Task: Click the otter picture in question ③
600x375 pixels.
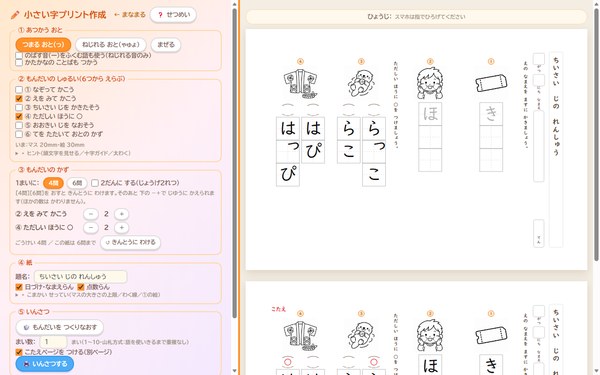Action: tap(361, 83)
